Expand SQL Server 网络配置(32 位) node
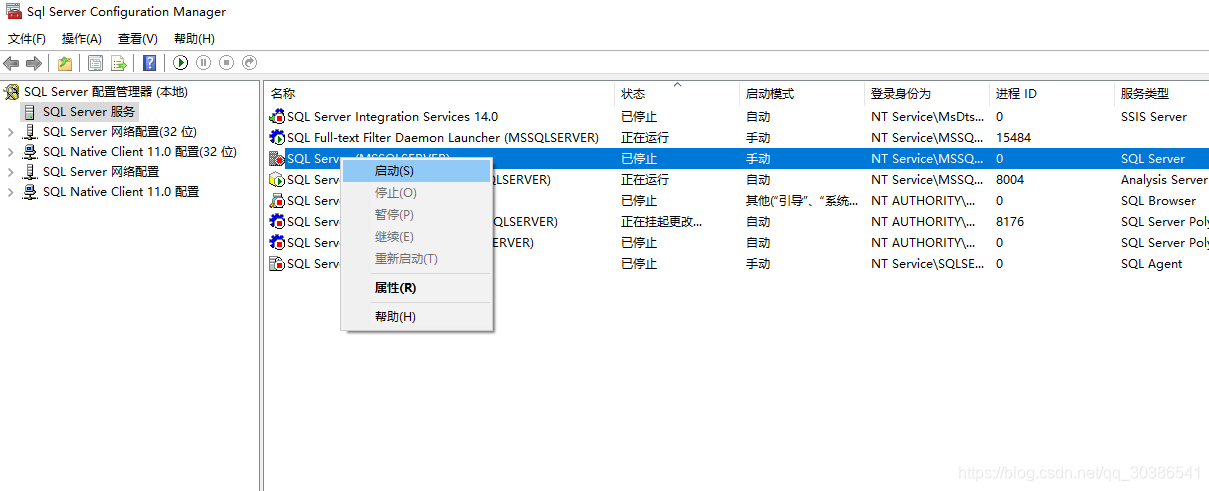 pos(10,132)
